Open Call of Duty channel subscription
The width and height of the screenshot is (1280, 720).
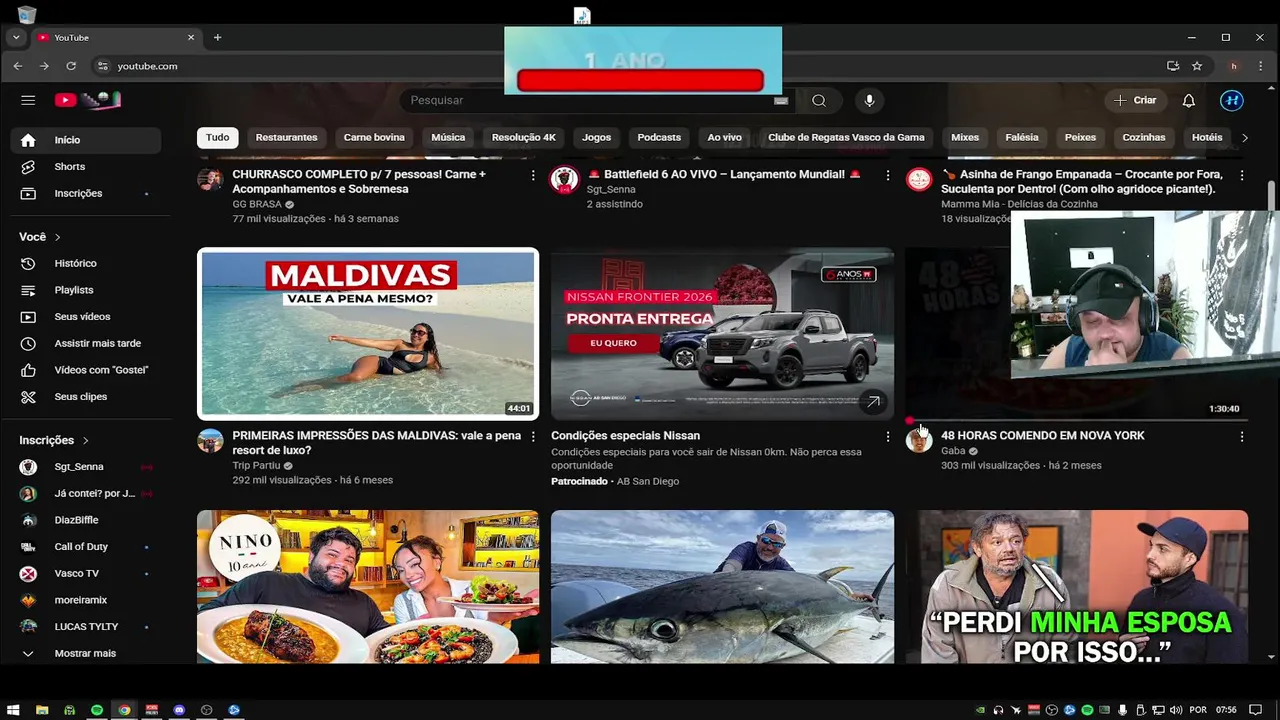[x=86, y=547]
